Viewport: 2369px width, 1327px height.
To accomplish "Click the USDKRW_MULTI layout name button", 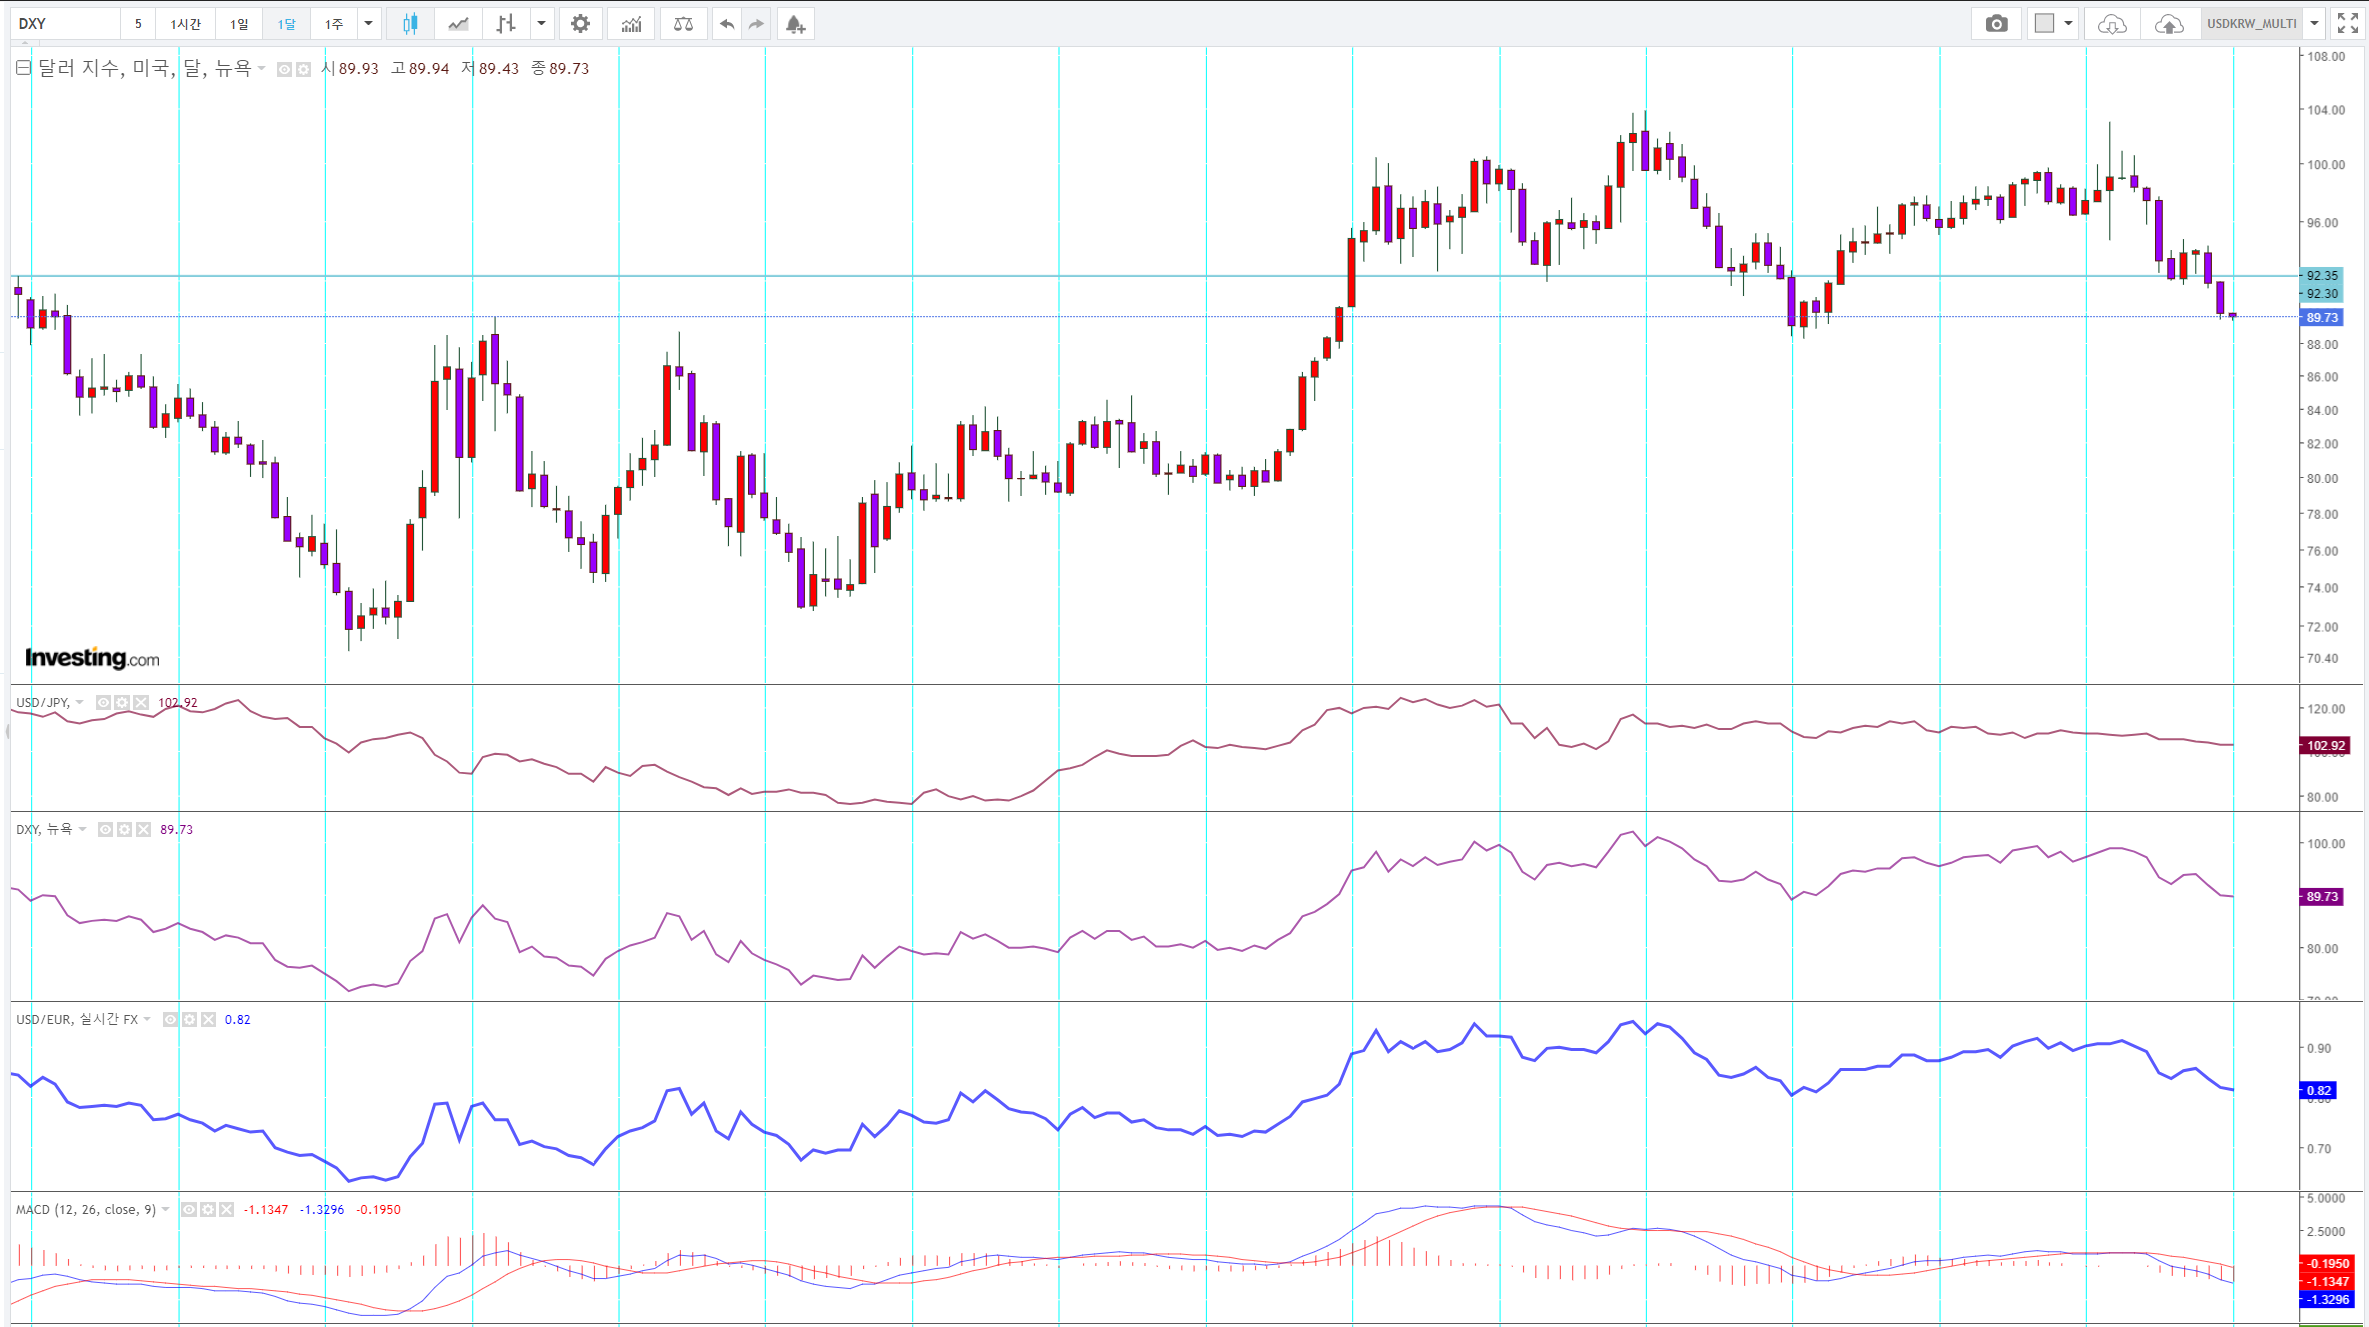I will [x=2251, y=24].
